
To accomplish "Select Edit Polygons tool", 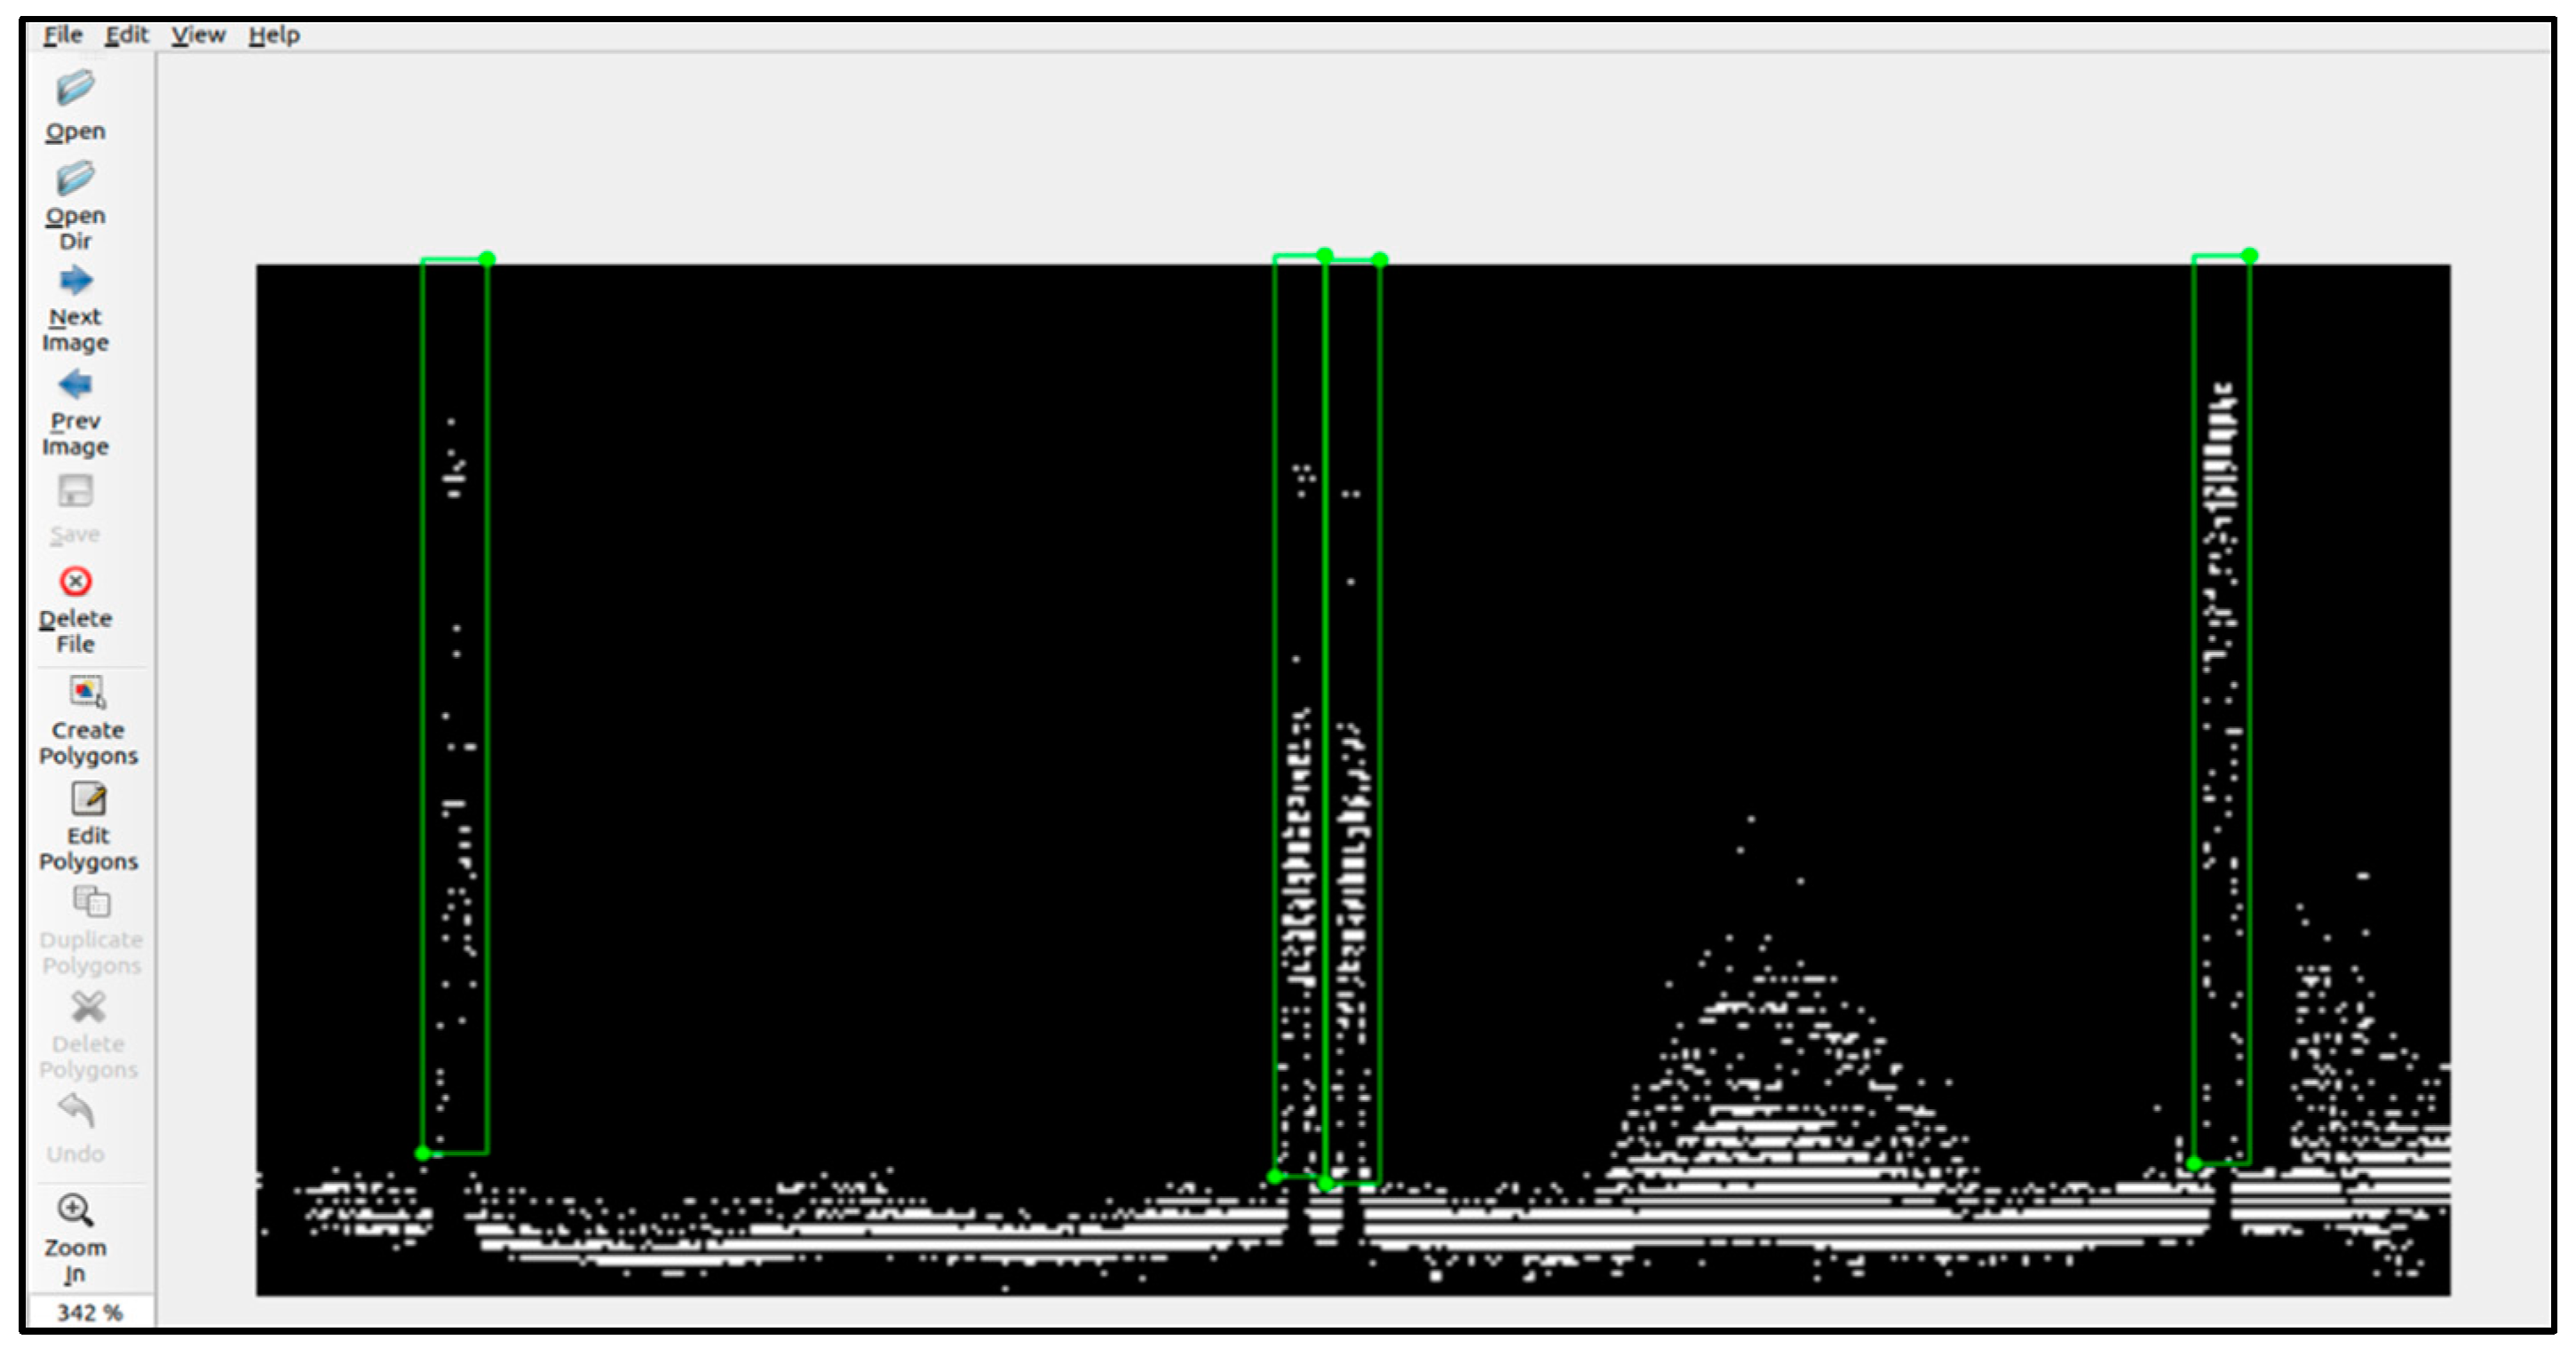I will point(88,799).
